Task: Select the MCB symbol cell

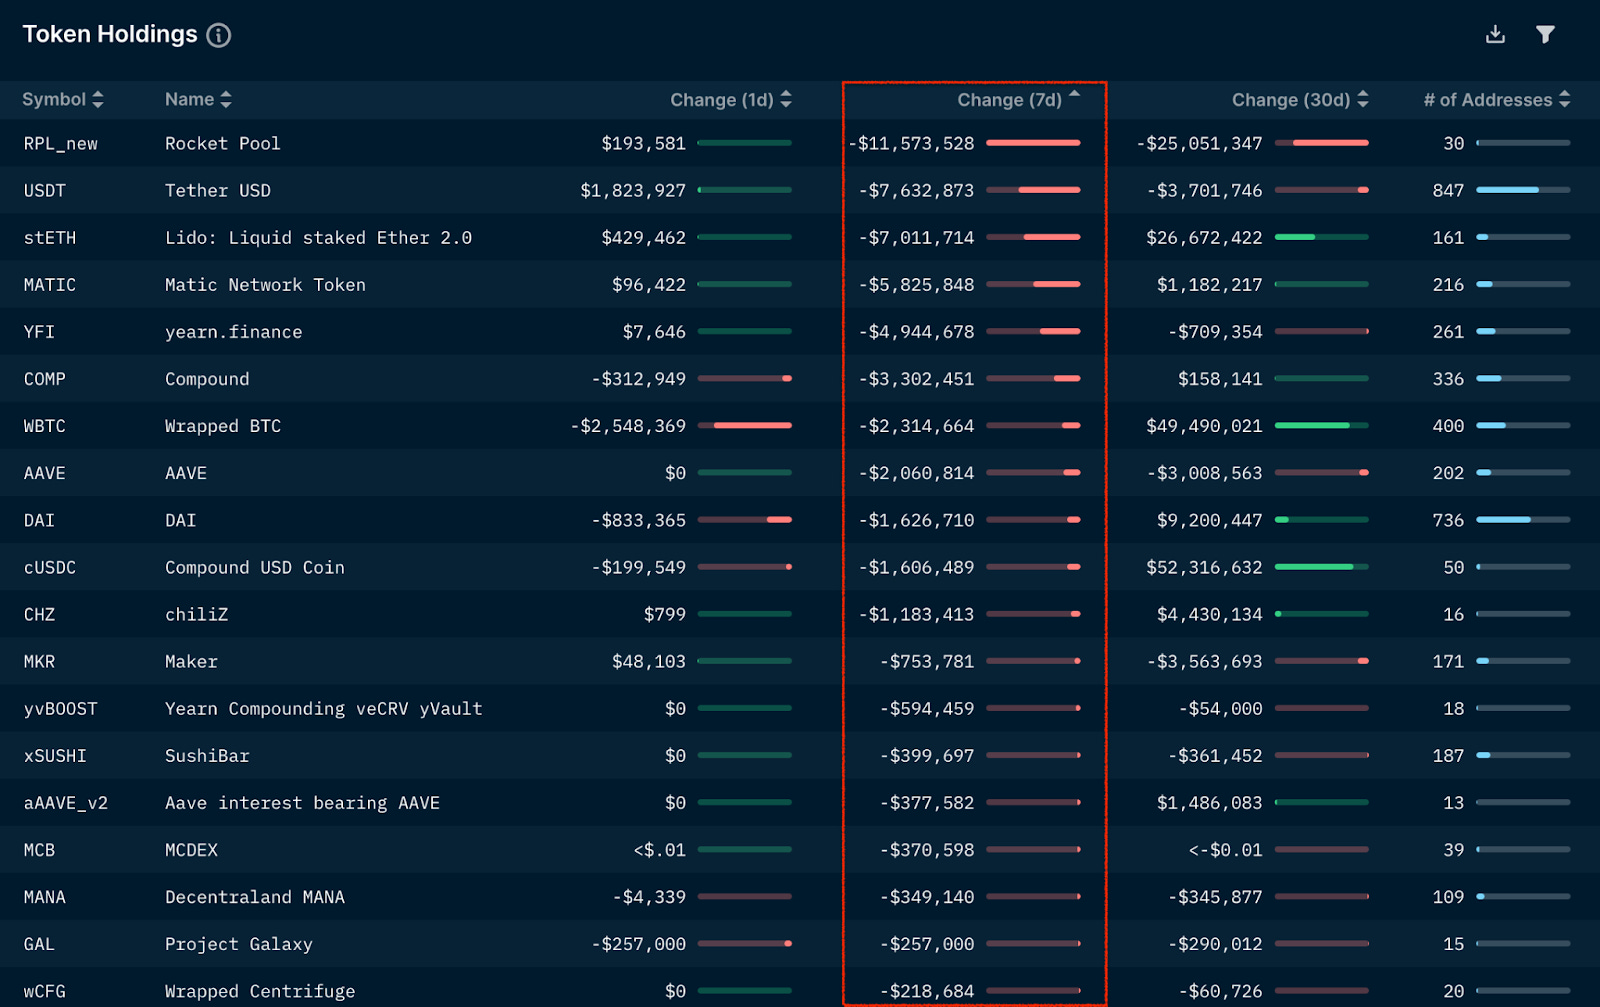Action: click(39, 850)
